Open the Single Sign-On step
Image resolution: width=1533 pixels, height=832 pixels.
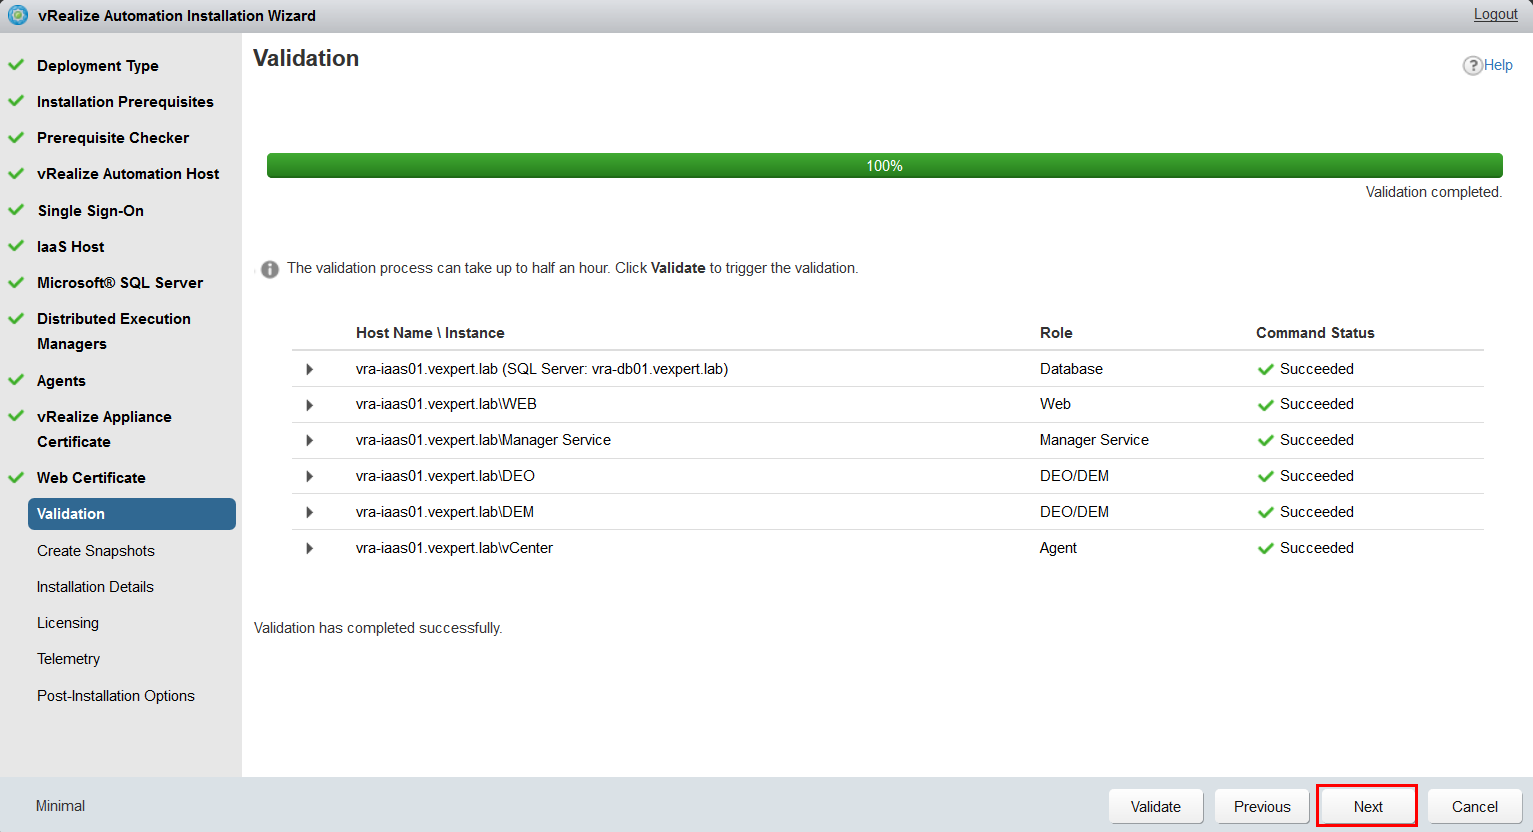click(91, 211)
